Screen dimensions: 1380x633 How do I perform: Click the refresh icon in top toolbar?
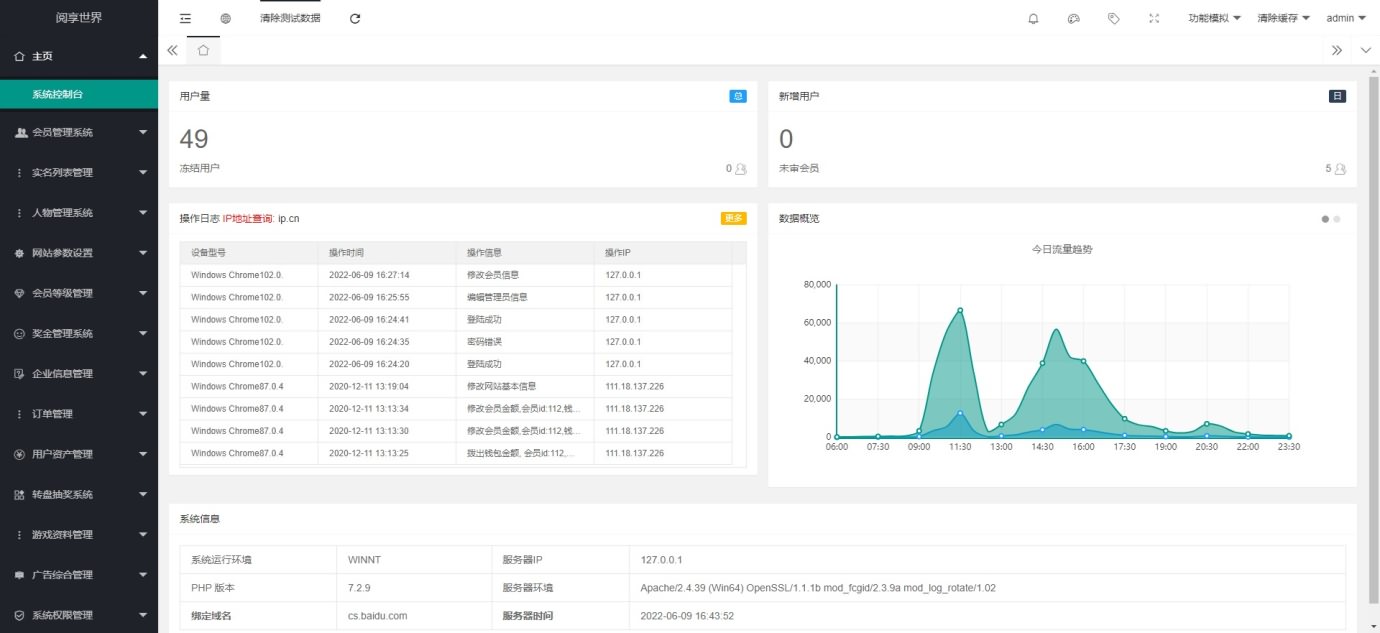tap(355, 18)
